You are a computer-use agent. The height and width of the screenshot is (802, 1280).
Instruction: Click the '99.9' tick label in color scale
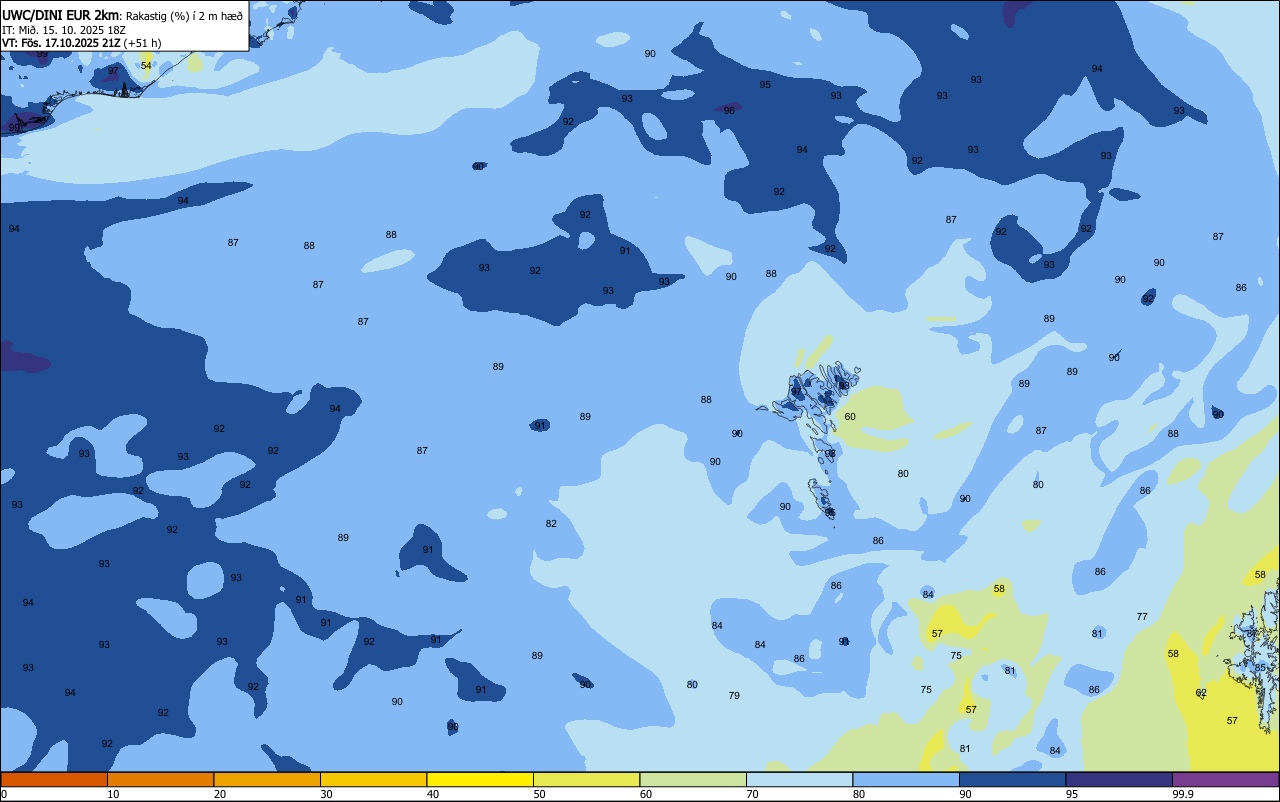tap(1183, 794)
